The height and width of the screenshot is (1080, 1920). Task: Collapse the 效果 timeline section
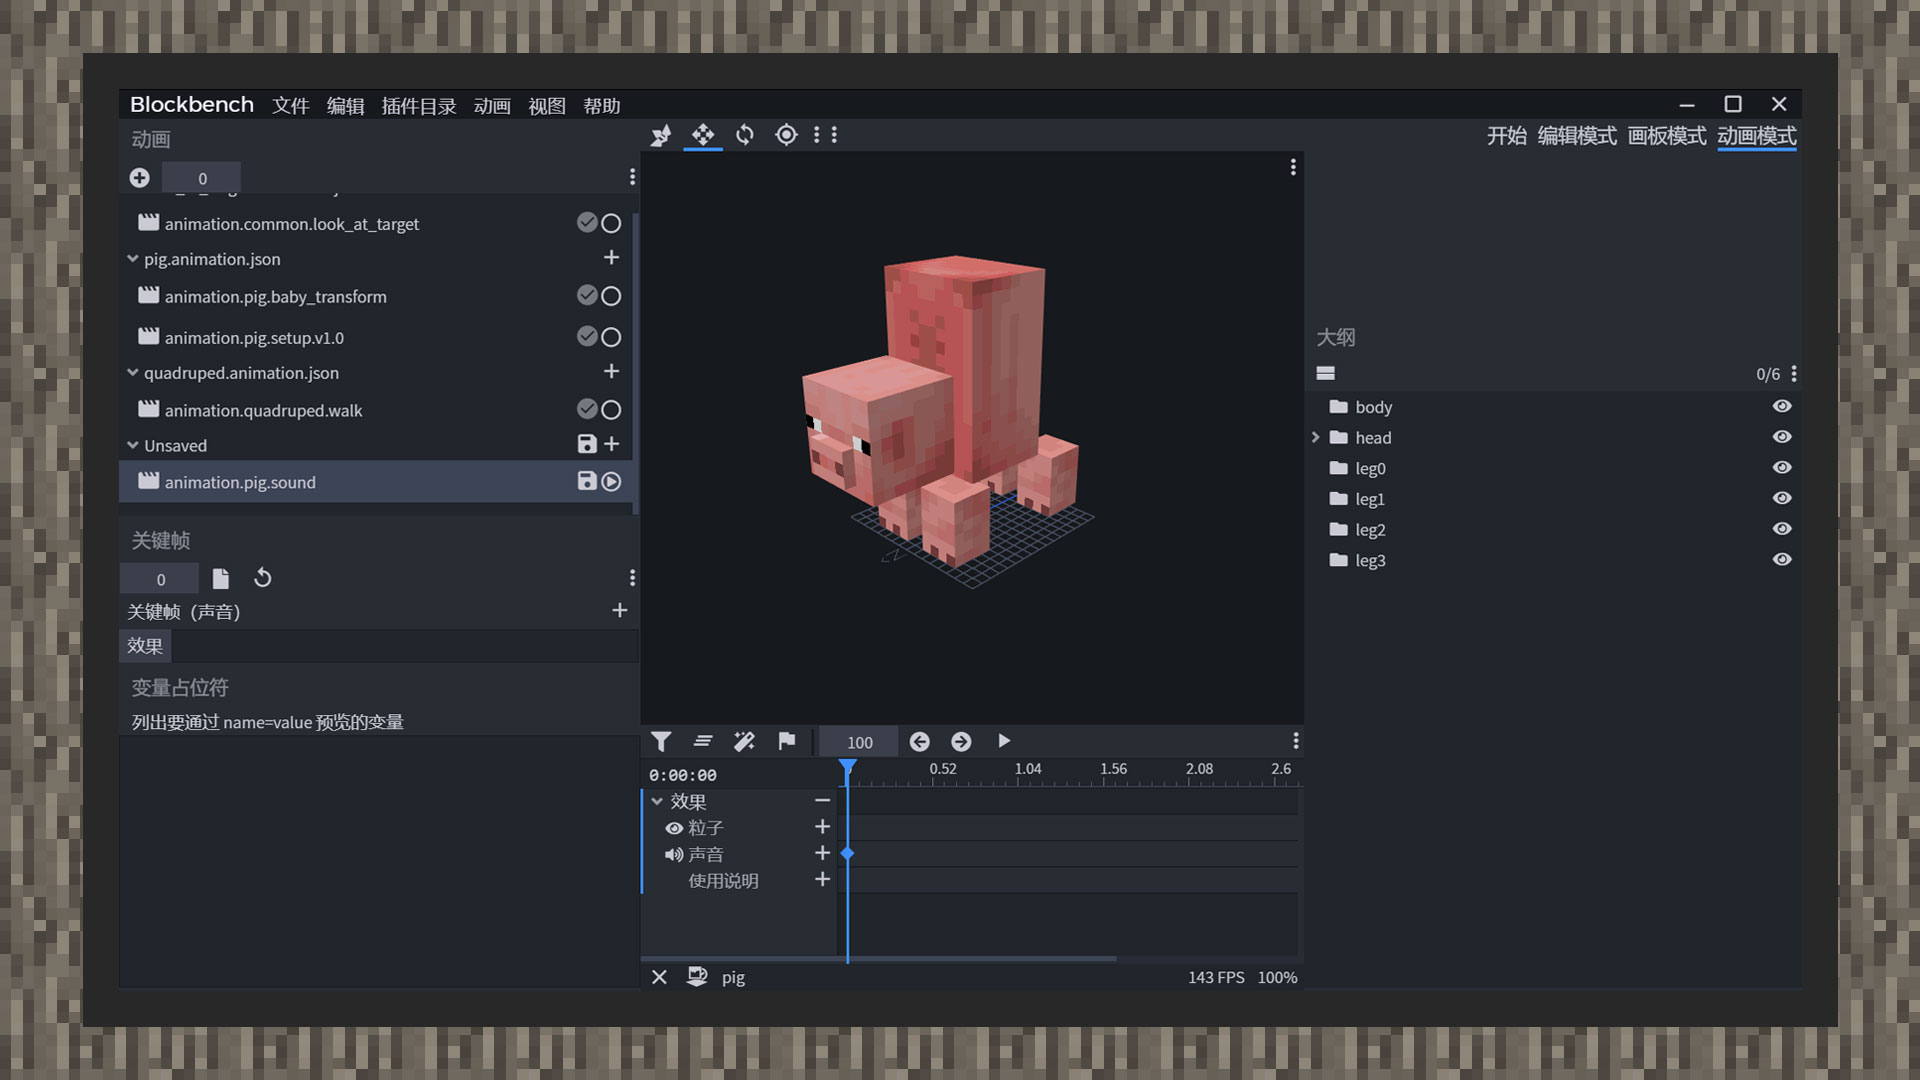[x=657, y=801]
